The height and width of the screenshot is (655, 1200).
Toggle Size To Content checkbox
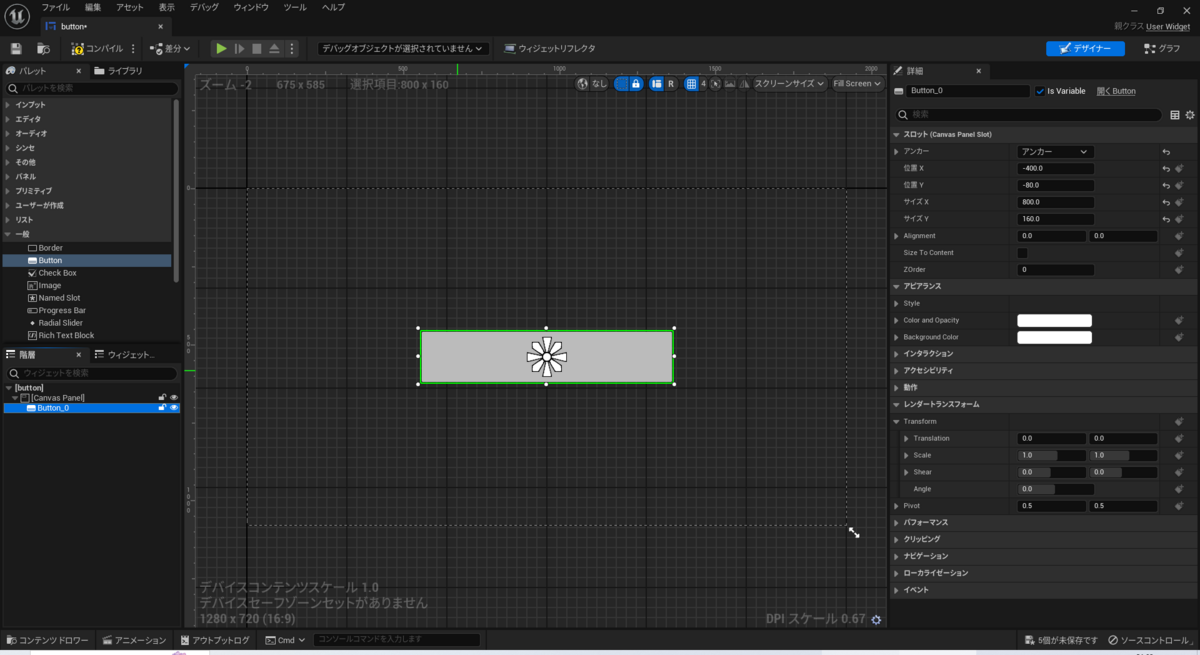click(1022, 253)
